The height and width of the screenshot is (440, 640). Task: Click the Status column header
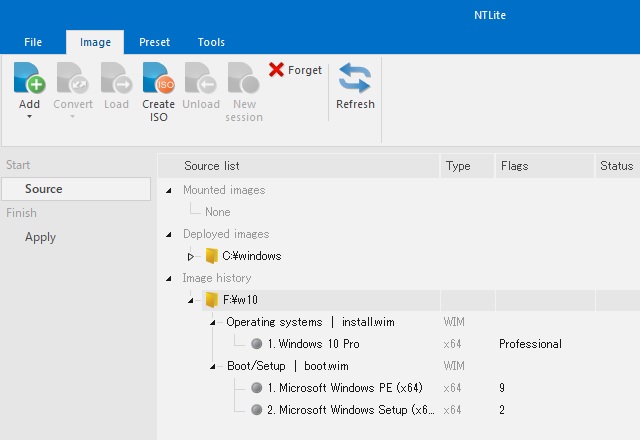pyautogui.click(x=618, y=166)
